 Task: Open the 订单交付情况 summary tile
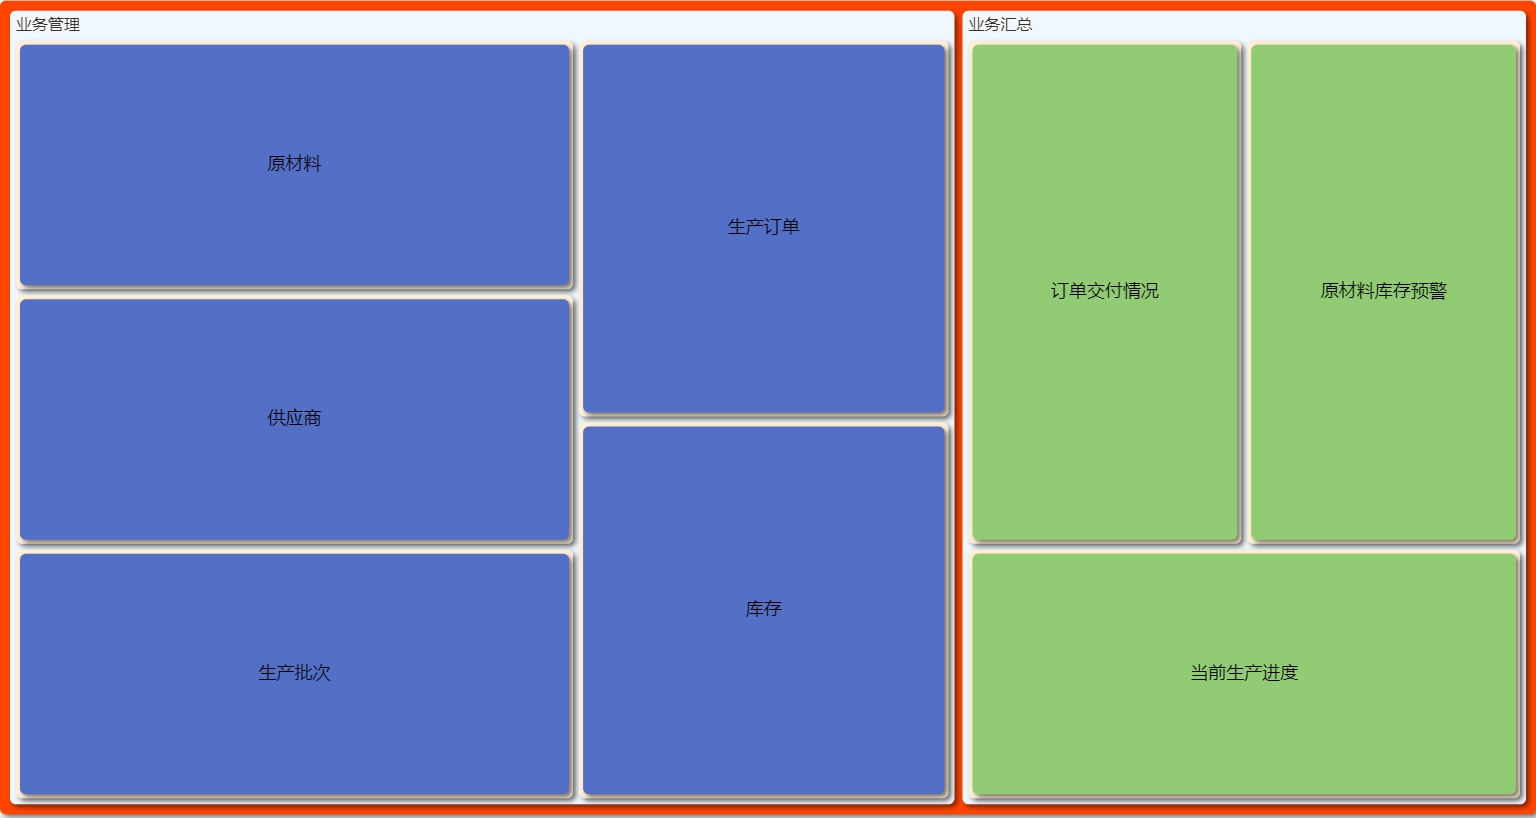[x=1105, y=292]
